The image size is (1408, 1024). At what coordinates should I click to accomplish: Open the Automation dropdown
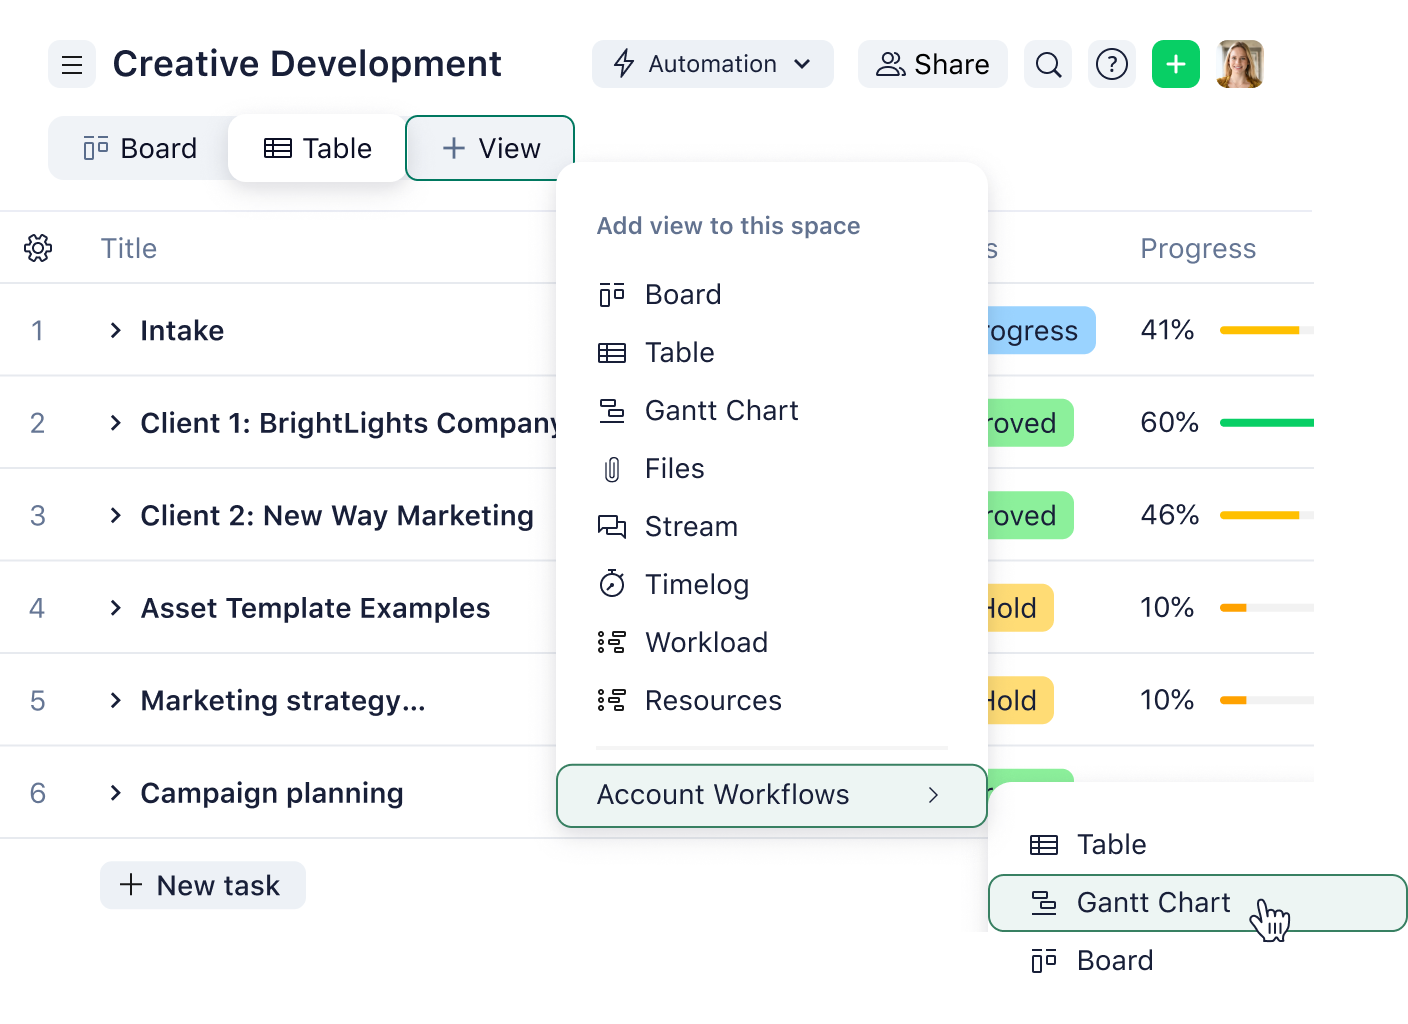[x=712, y=63]
